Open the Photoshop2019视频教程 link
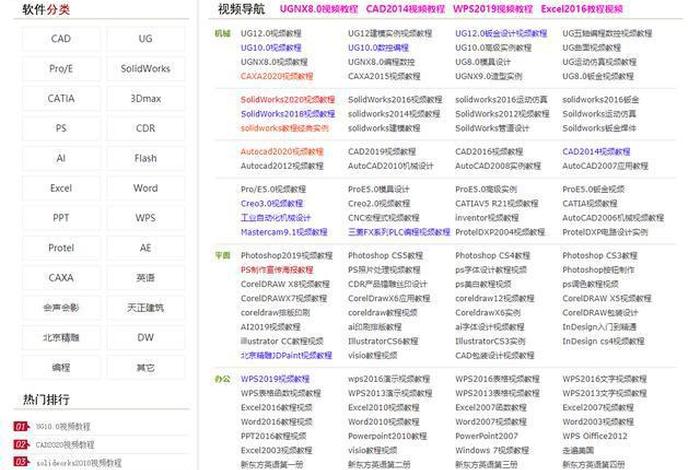 287,256
